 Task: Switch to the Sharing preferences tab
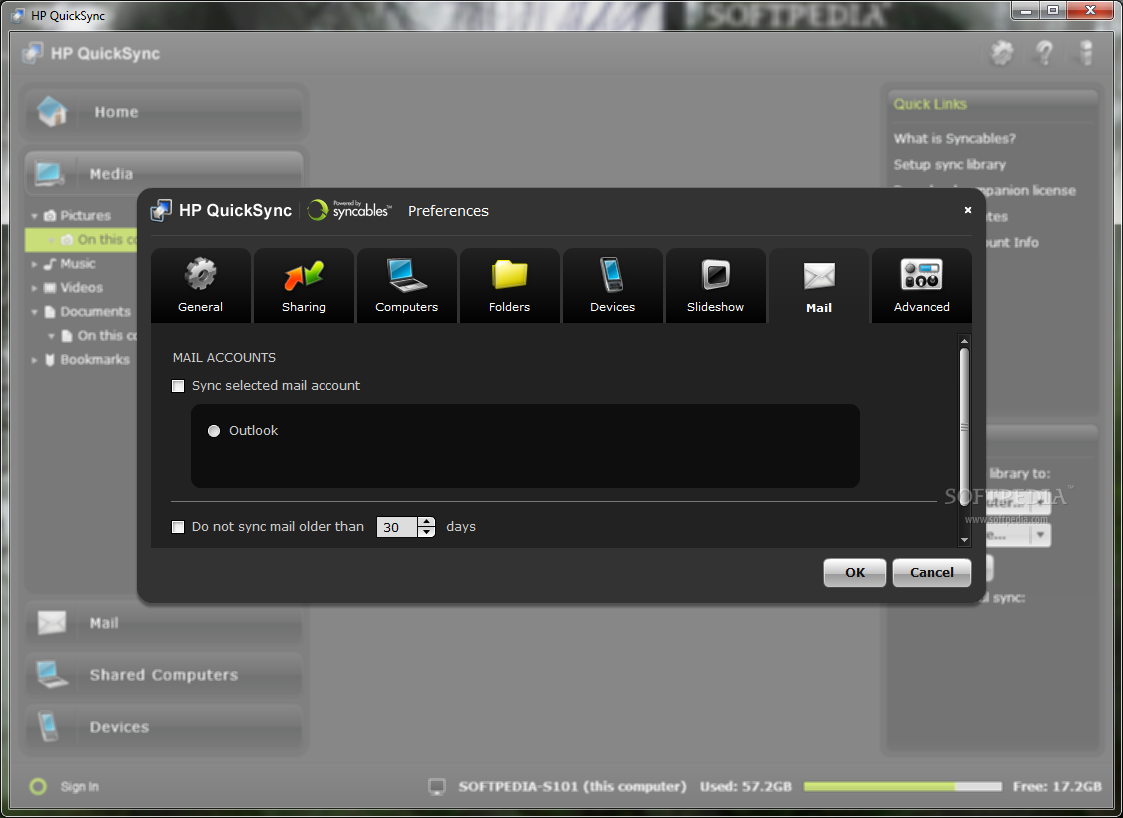click(304, 286)
